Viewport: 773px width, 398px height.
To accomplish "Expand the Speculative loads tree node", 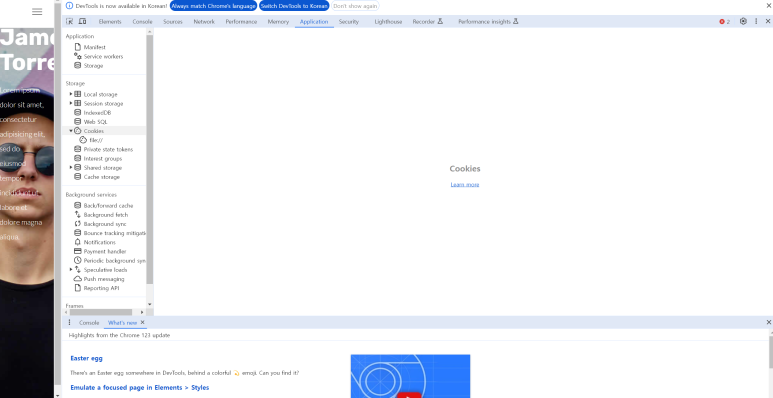I will point(71,269).
